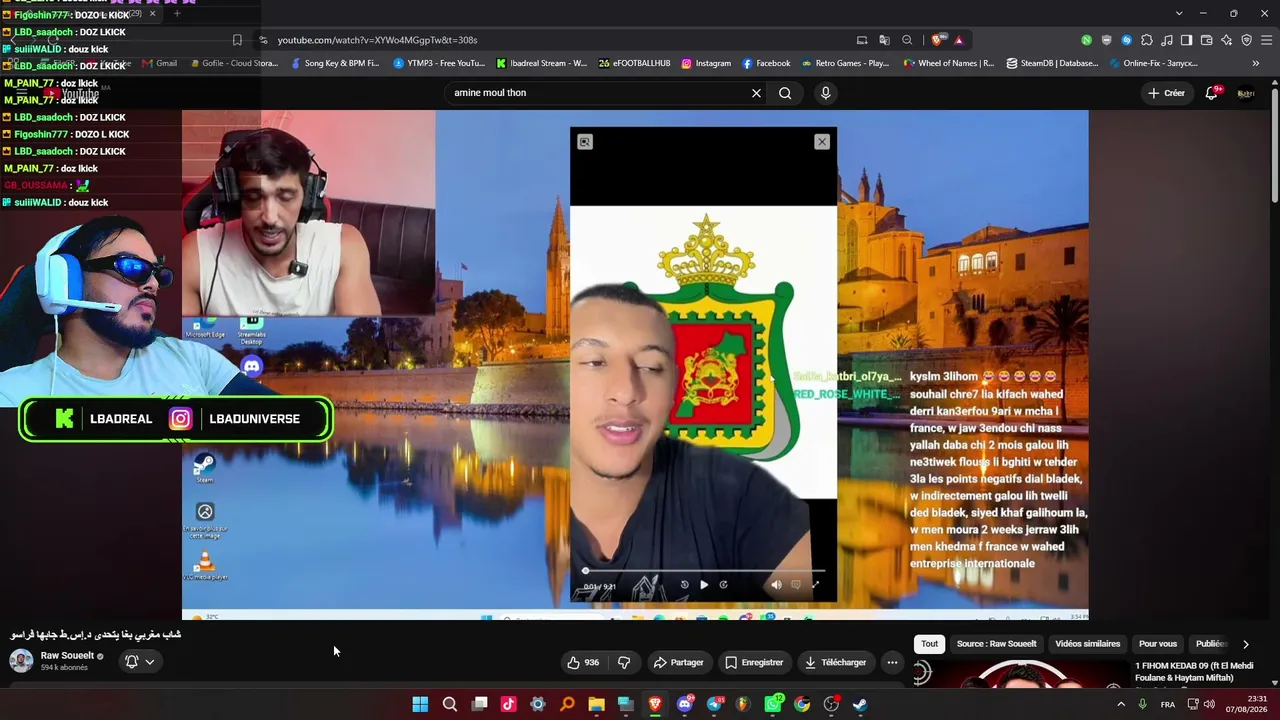
Task: Open the browser hamburger main menu
Action: coord(1266,40)
